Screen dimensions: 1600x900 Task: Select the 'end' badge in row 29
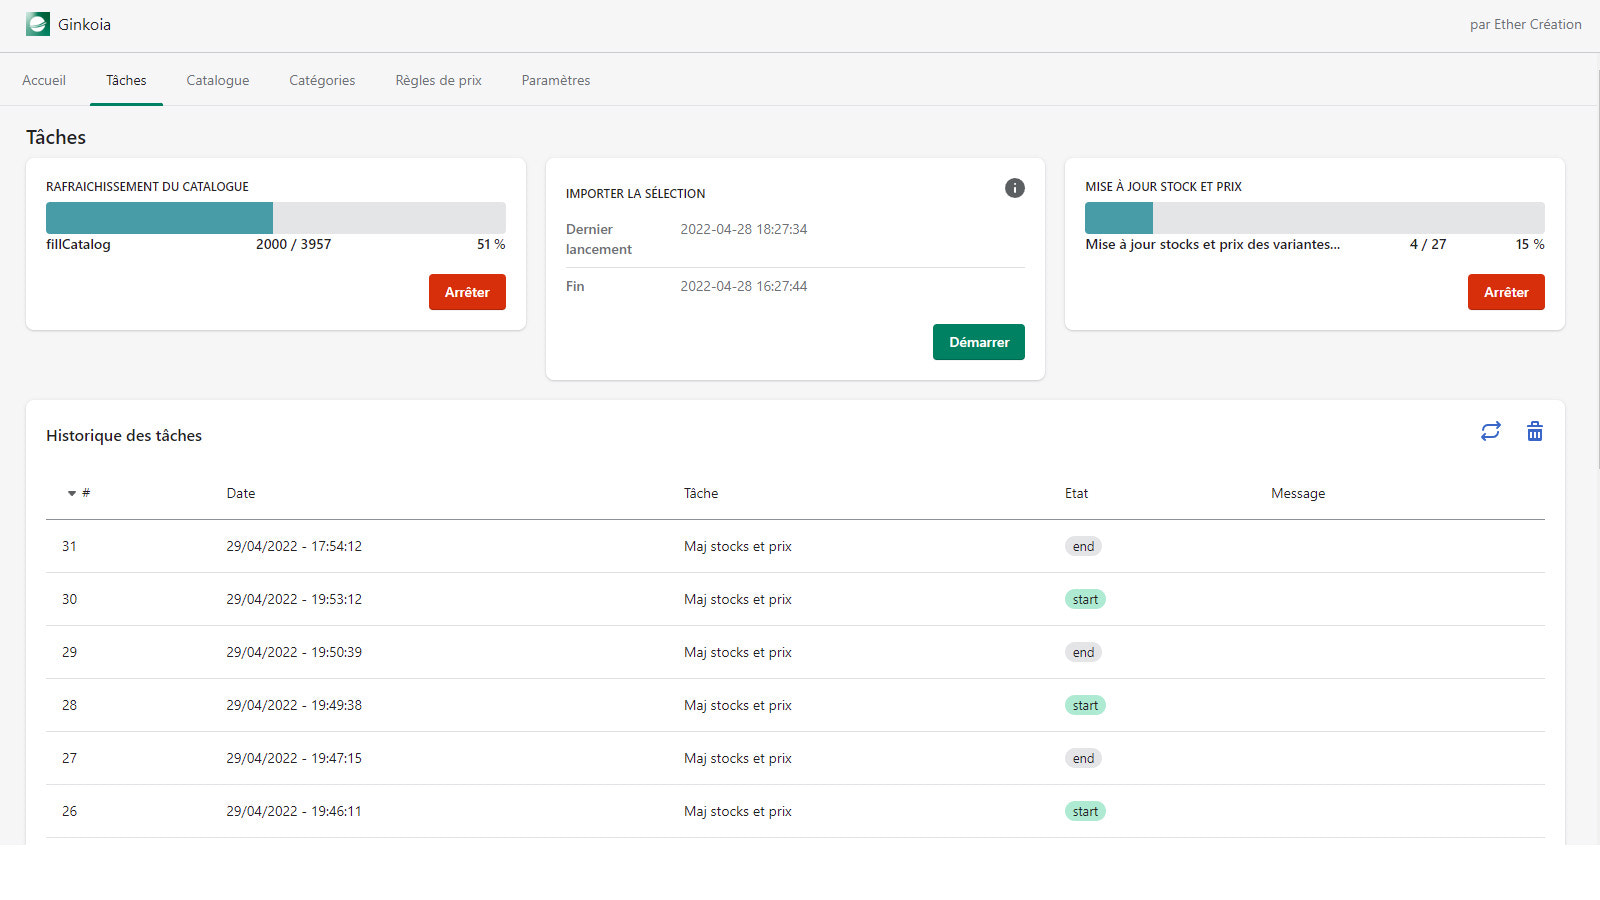click(1083, 652)
